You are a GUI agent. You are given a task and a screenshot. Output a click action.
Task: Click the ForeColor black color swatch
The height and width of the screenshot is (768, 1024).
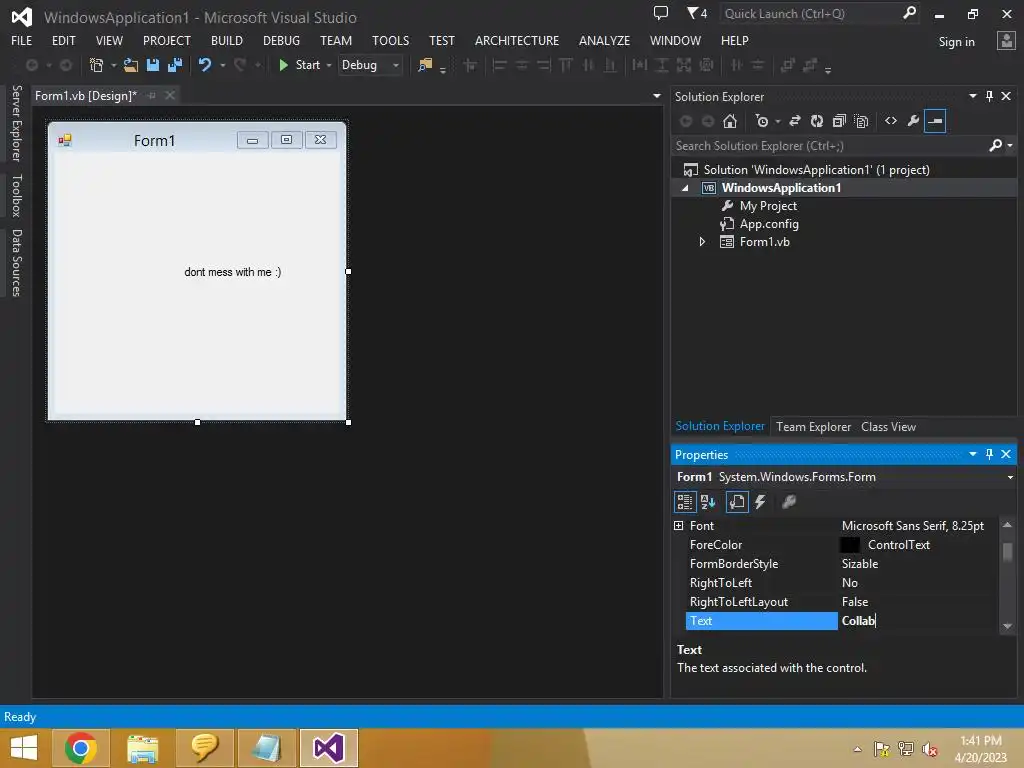point(849,545)
